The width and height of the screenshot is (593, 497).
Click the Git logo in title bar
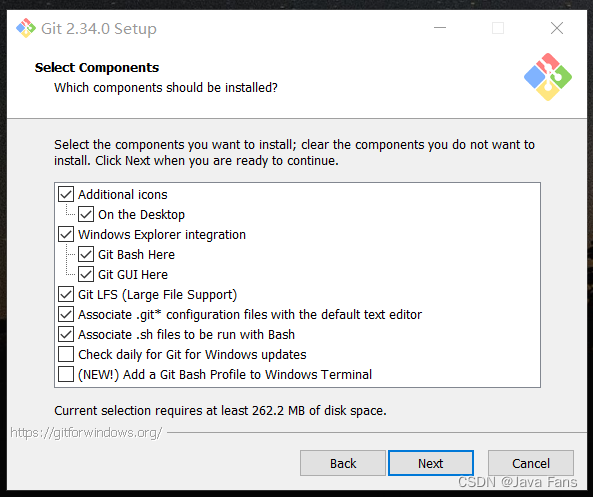click(26, 28)
